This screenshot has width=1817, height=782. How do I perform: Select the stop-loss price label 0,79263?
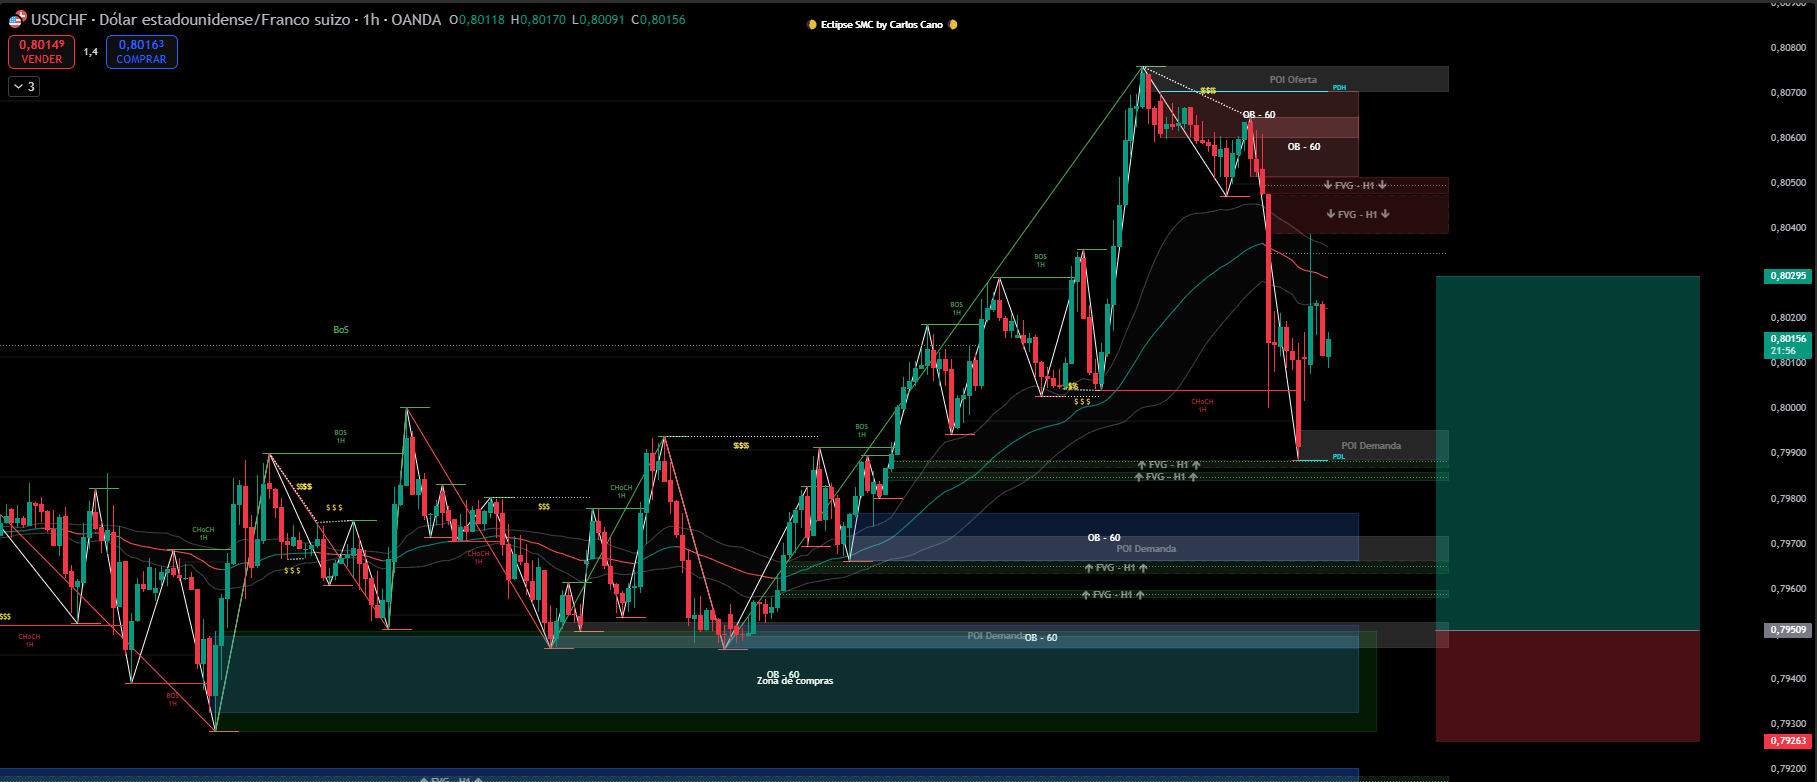(x=1788, y=741)
